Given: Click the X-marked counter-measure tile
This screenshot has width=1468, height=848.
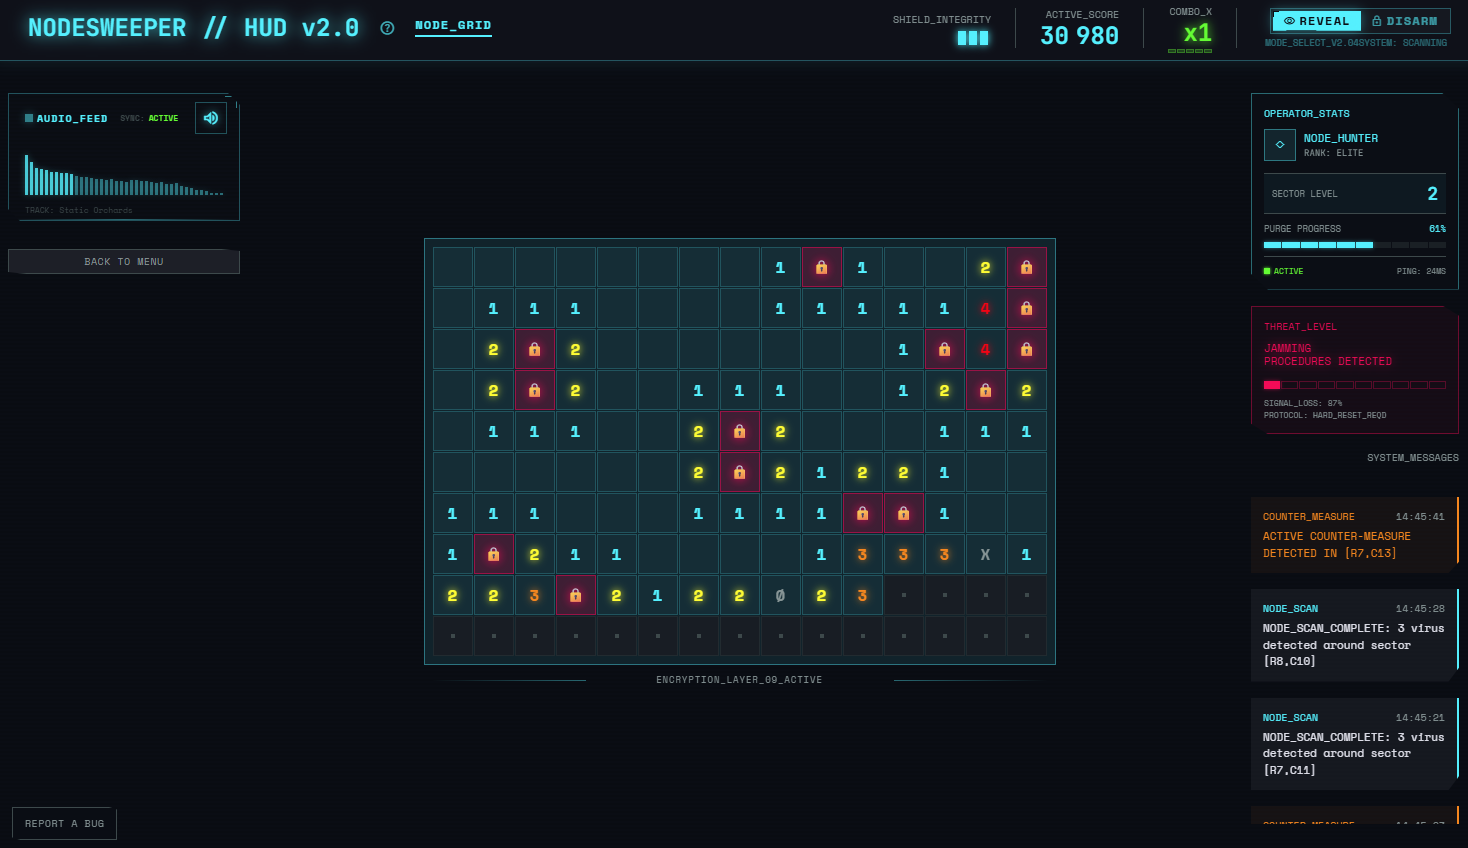Looking at the screenshot, I should (986, 555).
